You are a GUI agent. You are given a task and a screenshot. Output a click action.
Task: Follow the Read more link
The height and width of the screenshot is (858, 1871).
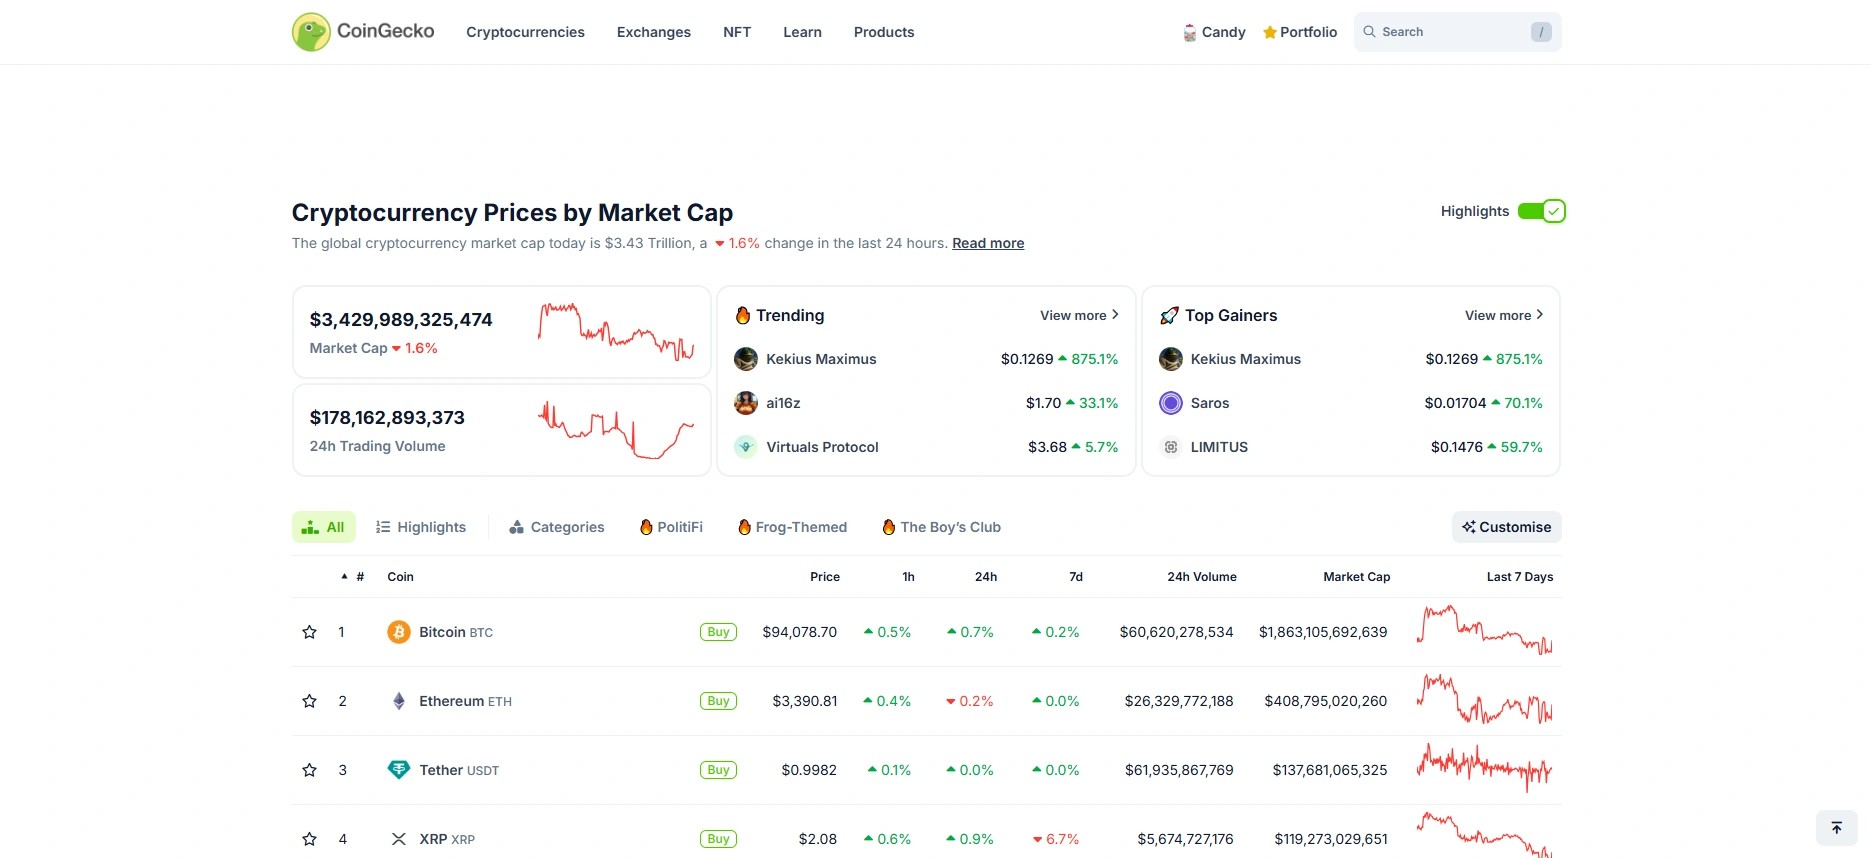[987, 243]
